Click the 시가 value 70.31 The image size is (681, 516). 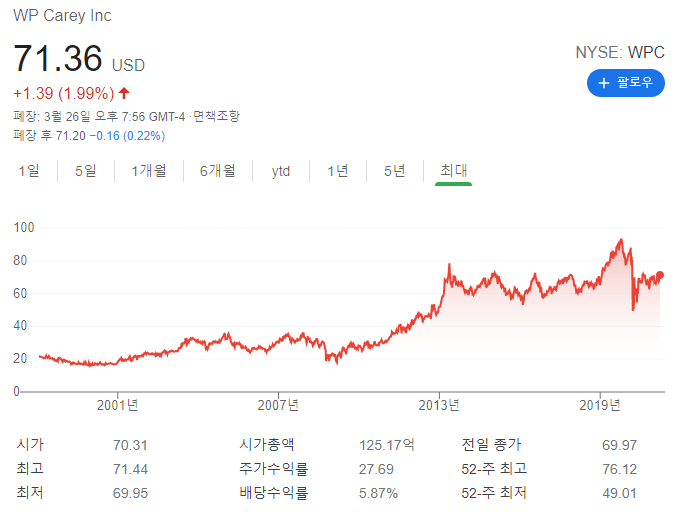tap(130, 445)
